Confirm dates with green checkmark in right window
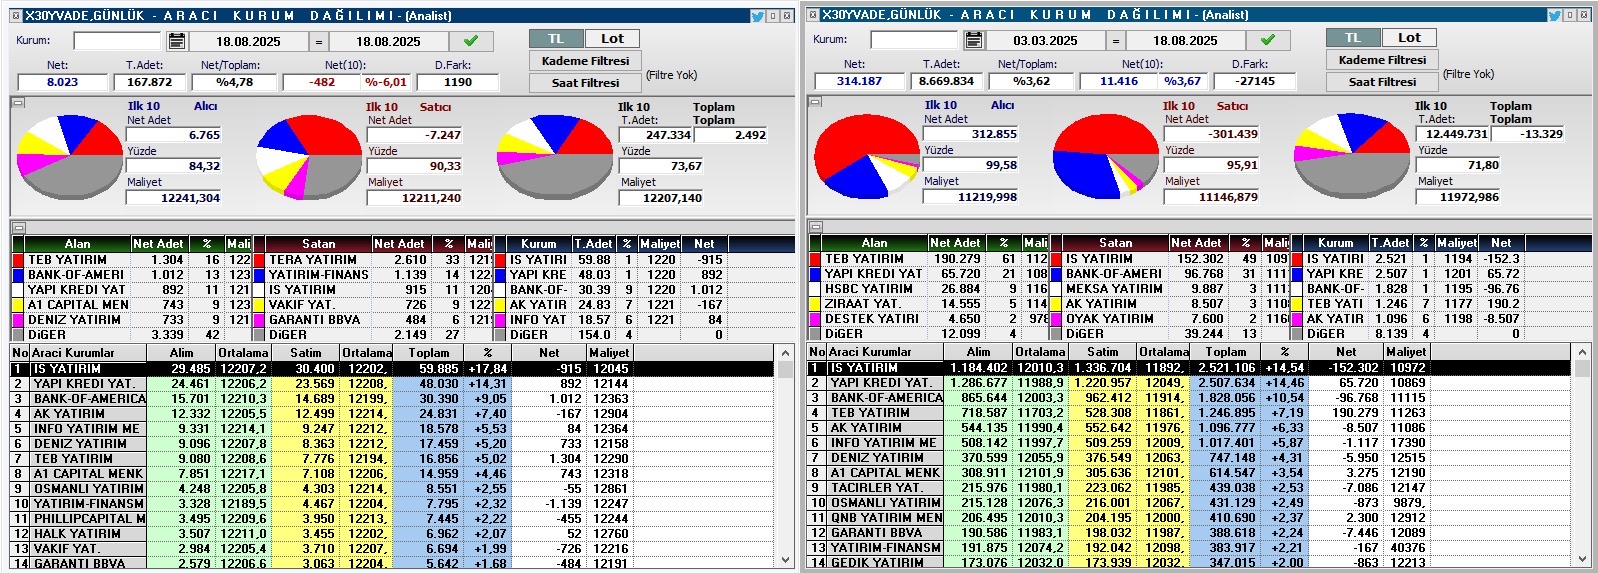 [1268, 40]
